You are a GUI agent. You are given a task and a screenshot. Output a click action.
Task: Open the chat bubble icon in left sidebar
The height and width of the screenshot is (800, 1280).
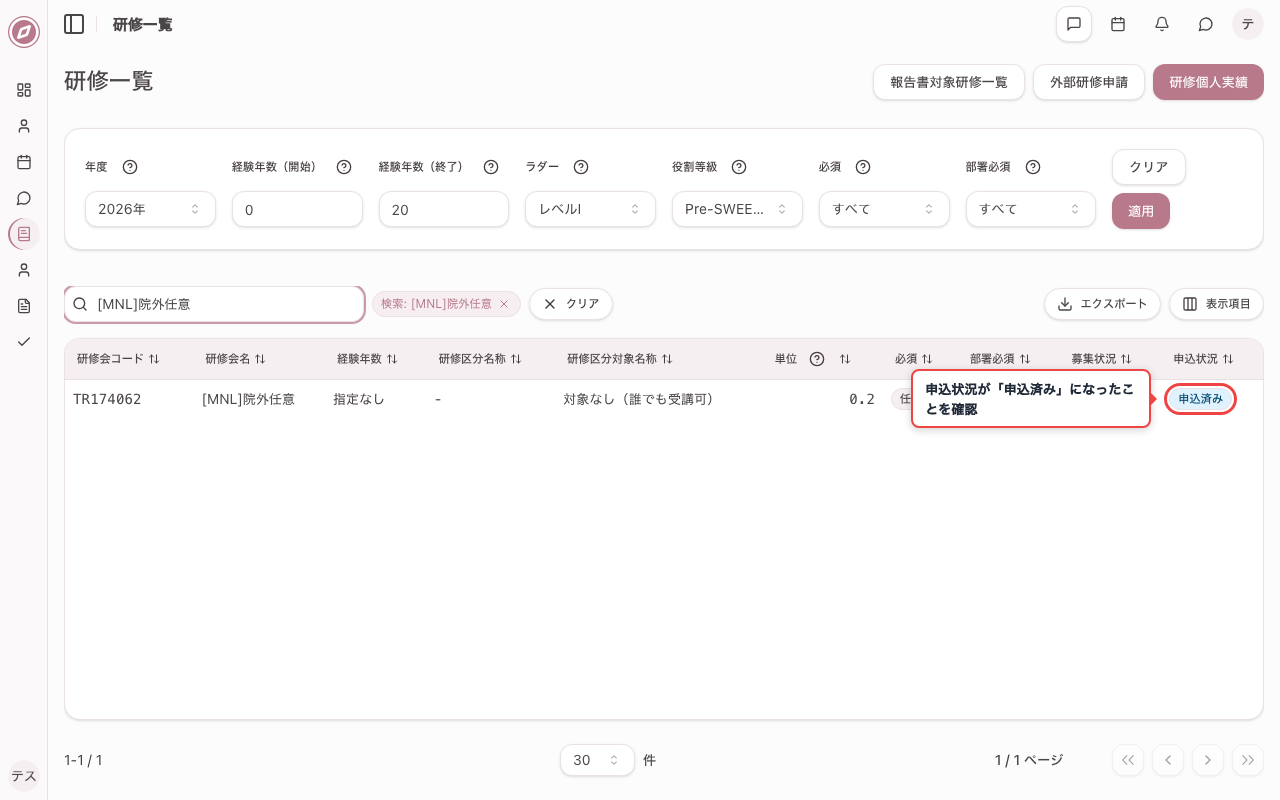pos(24,198)
